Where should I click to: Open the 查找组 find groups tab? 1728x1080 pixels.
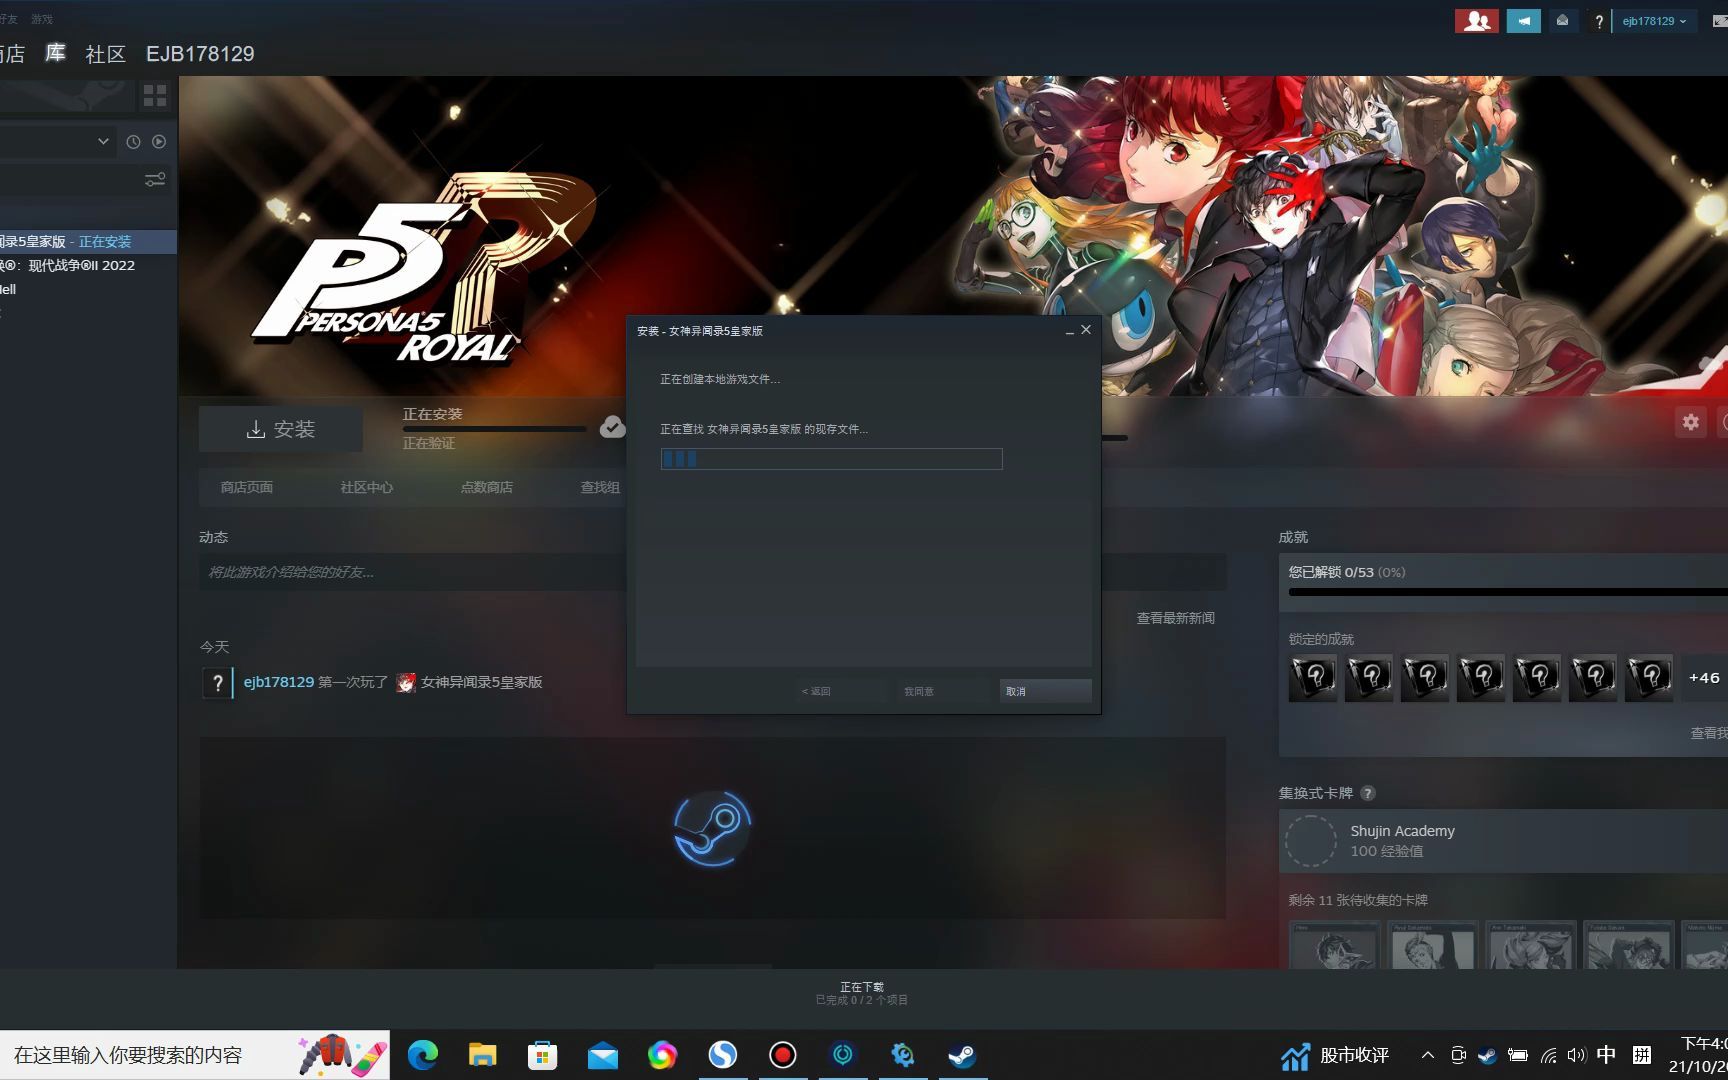click(x=600, y=487)
